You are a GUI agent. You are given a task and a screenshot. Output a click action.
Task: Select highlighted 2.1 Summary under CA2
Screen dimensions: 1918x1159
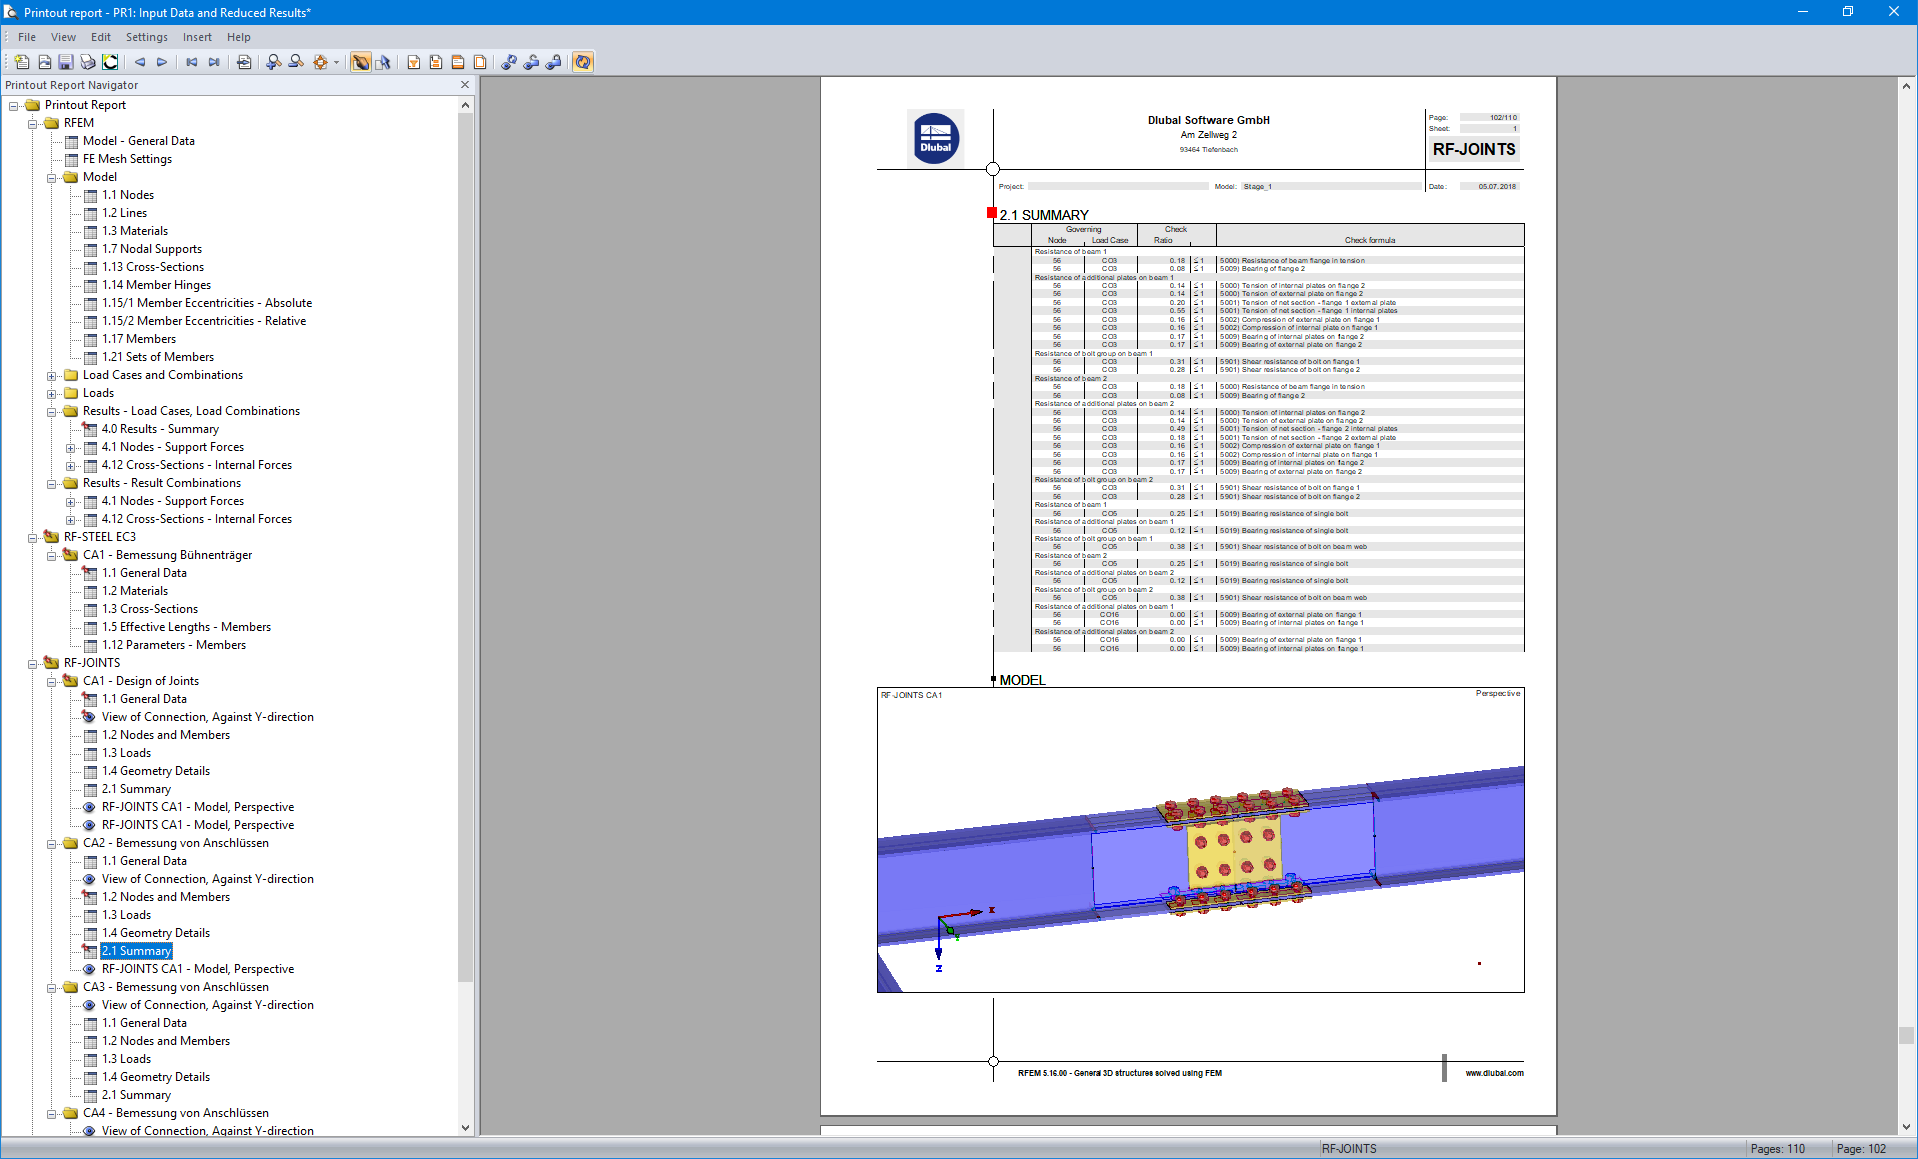click(137, 951)
